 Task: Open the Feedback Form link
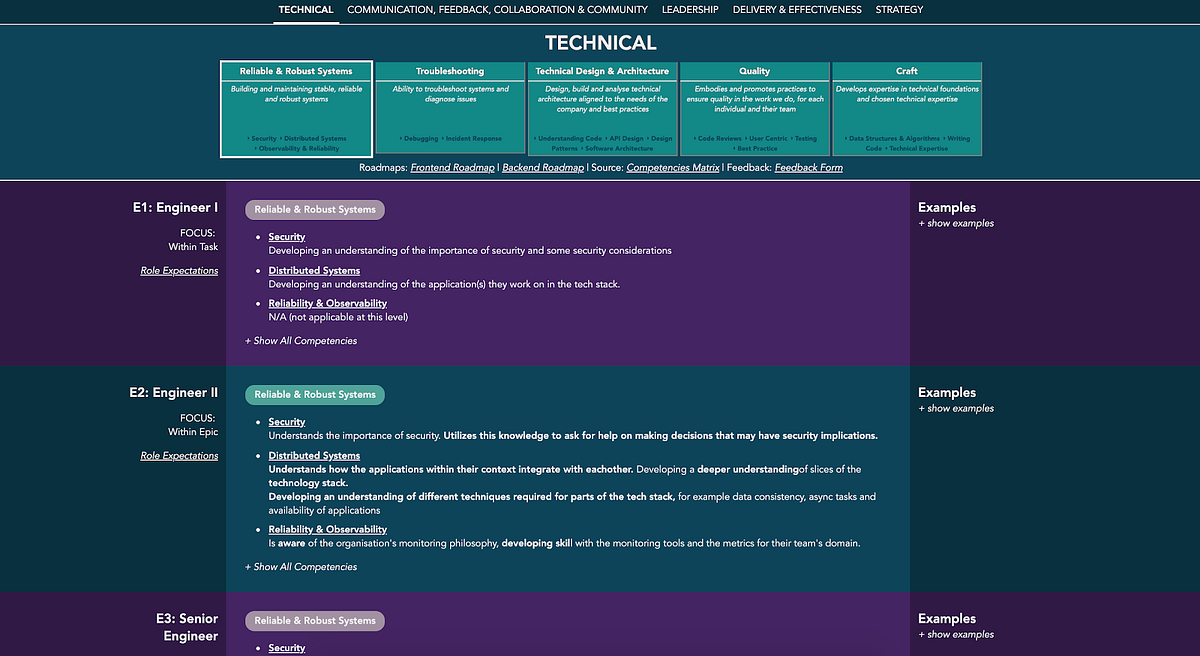[808, 167]
